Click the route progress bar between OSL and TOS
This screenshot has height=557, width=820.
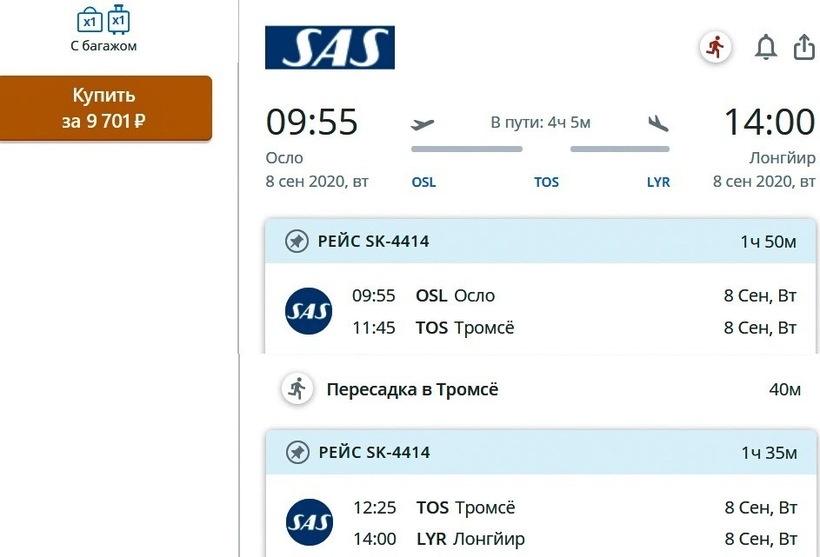coord(466,150)
